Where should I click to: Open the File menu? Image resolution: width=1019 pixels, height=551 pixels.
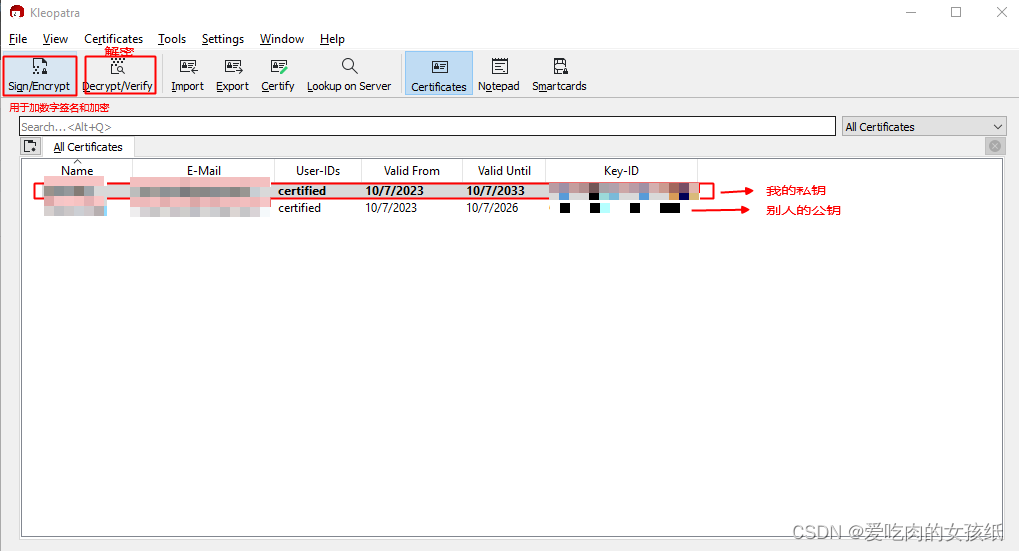(x=18, y=39)
